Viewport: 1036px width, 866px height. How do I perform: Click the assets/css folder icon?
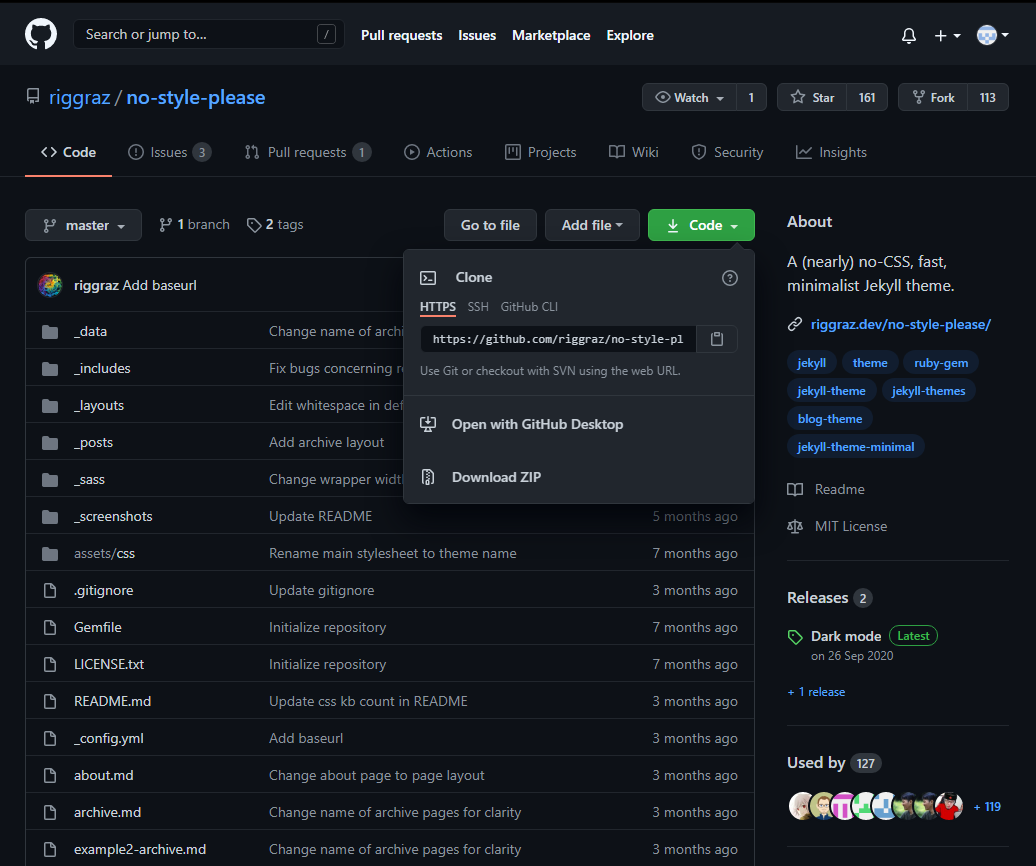50,554
